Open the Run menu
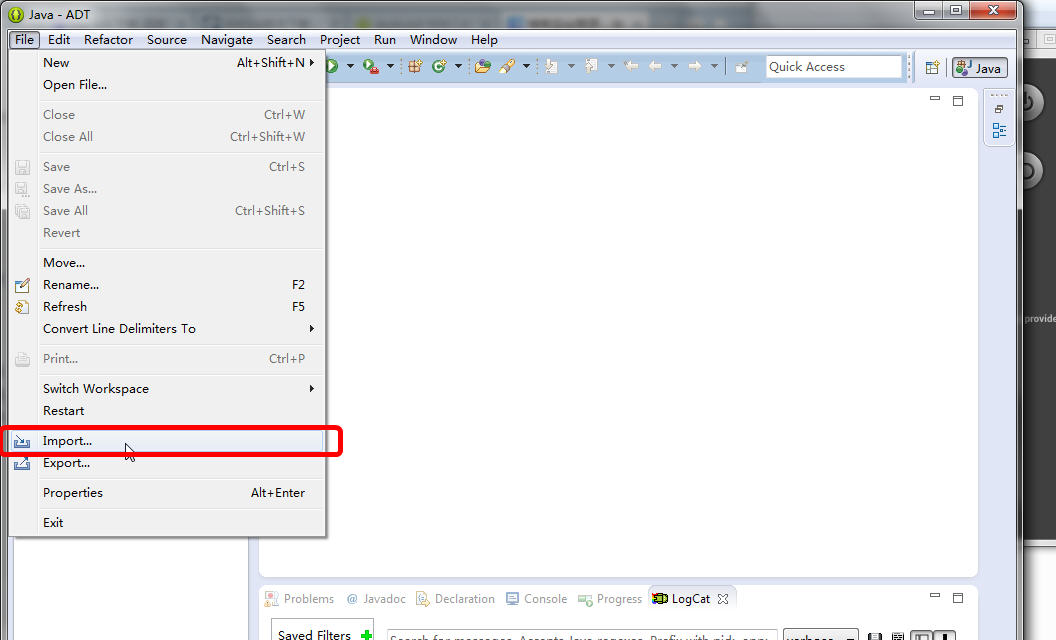This screenshot has width=1056, height=640. pos(385,40)
